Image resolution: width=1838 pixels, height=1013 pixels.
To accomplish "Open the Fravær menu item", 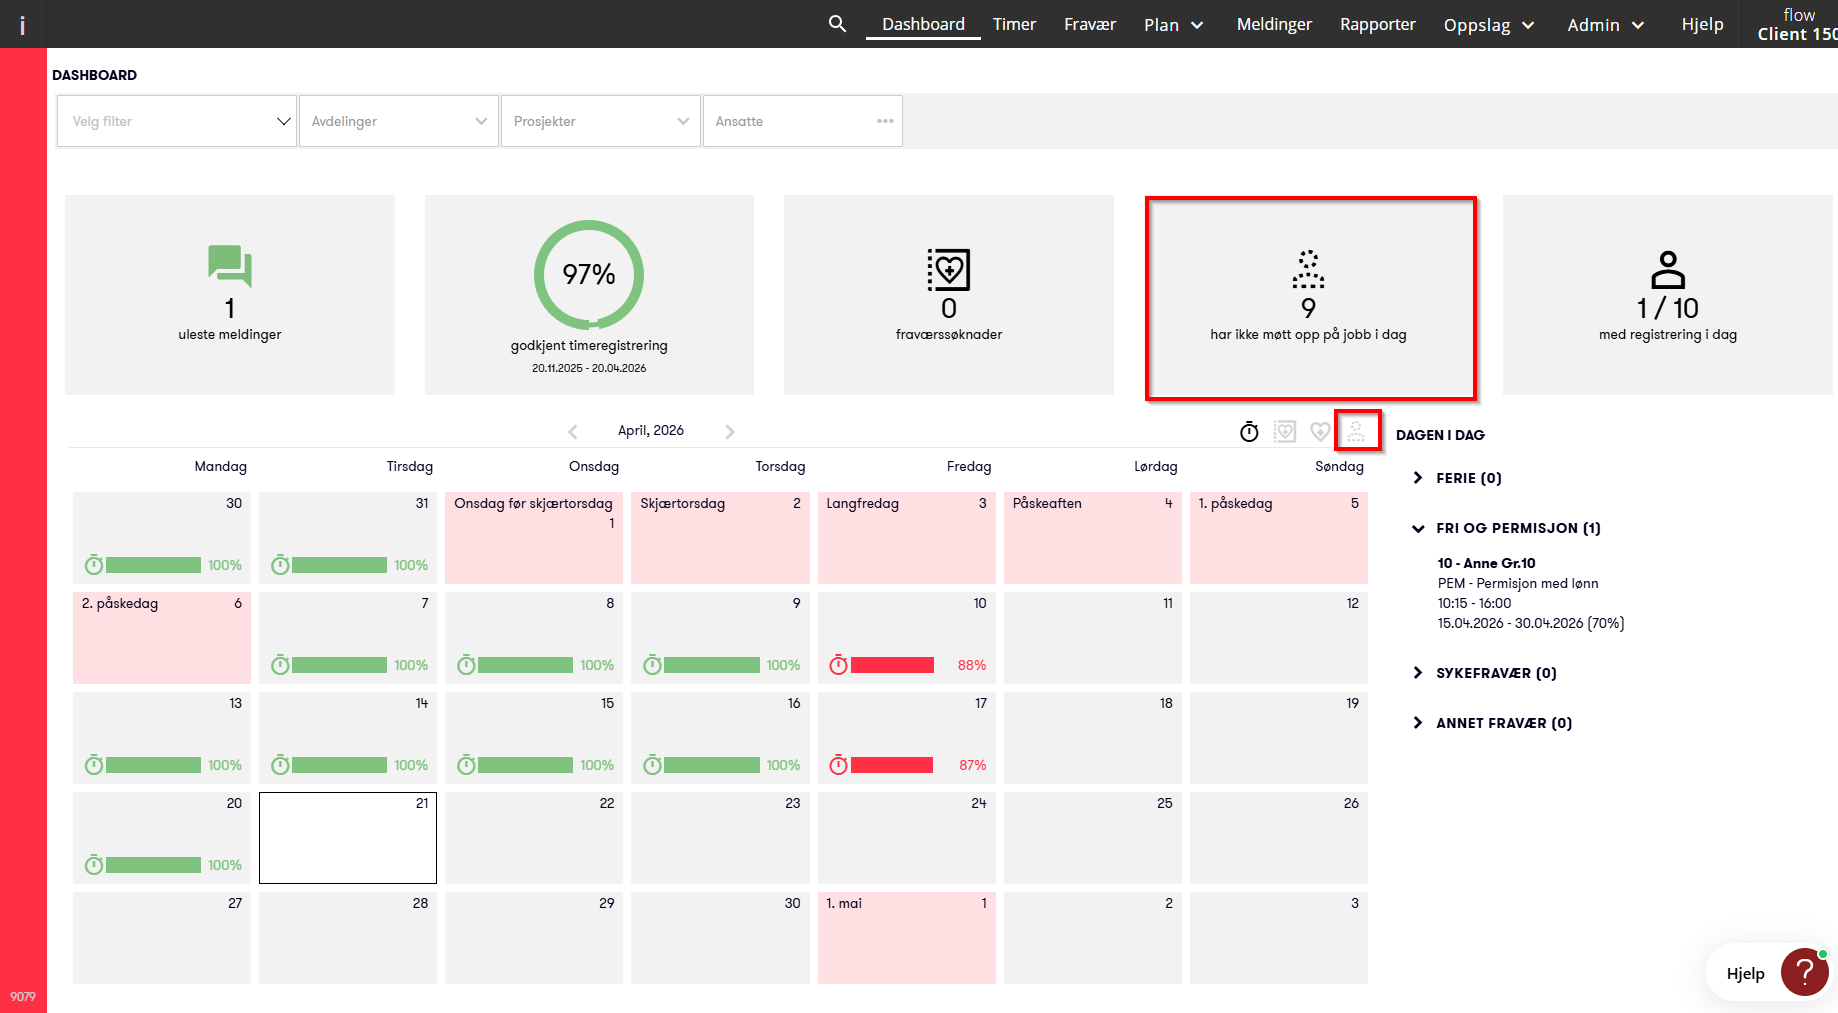I will (1089, 24).
